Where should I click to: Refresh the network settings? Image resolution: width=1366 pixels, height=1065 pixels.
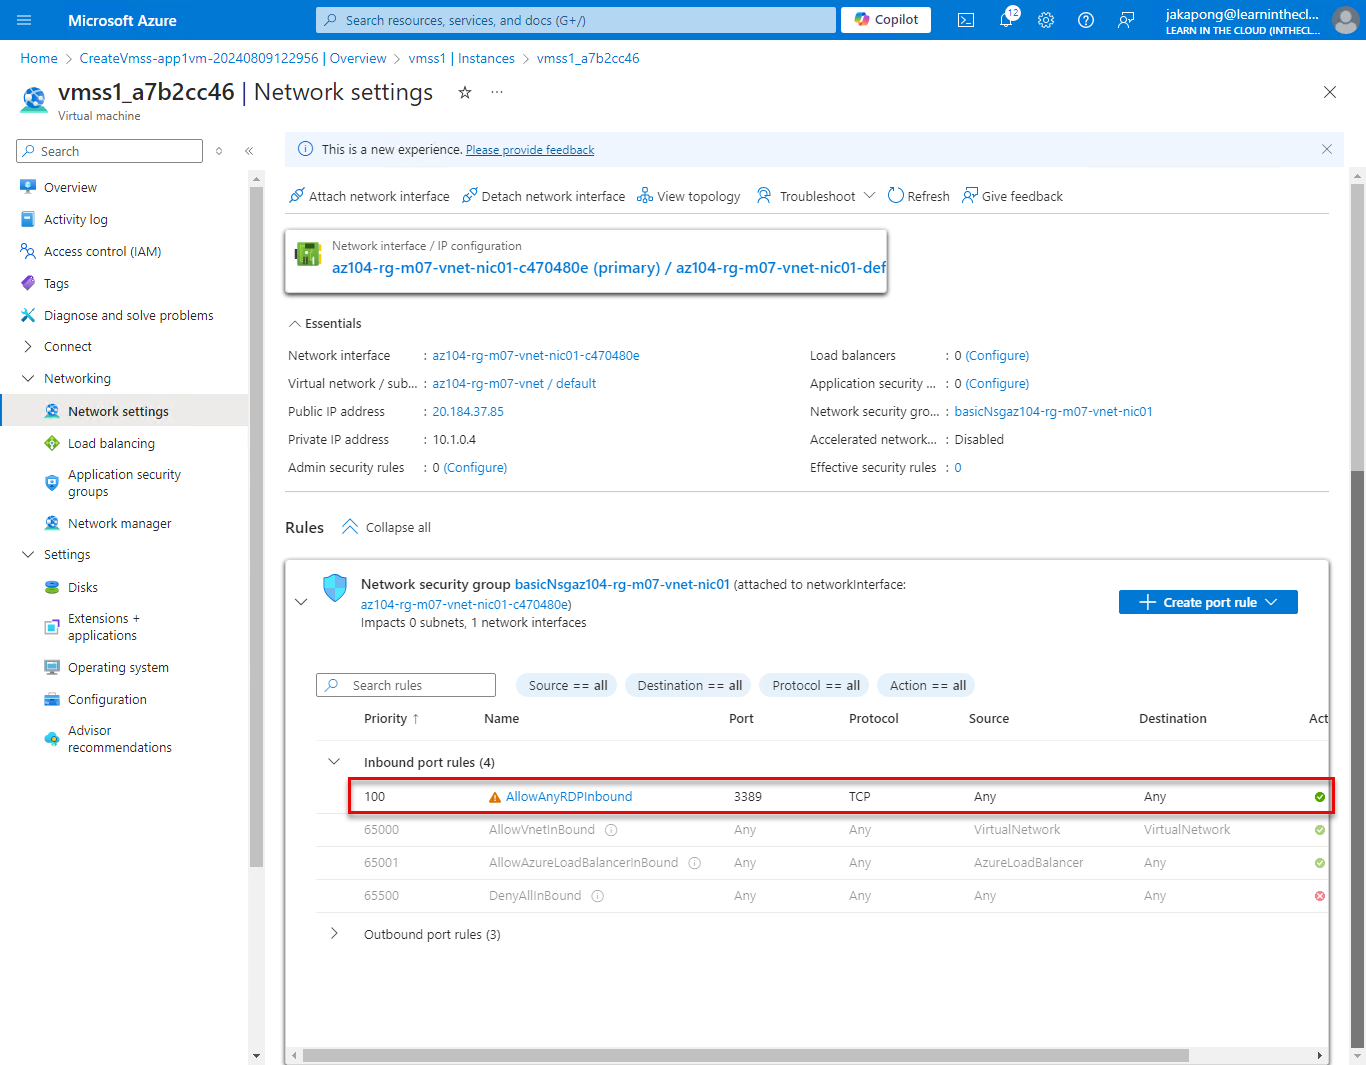point(918,196)
